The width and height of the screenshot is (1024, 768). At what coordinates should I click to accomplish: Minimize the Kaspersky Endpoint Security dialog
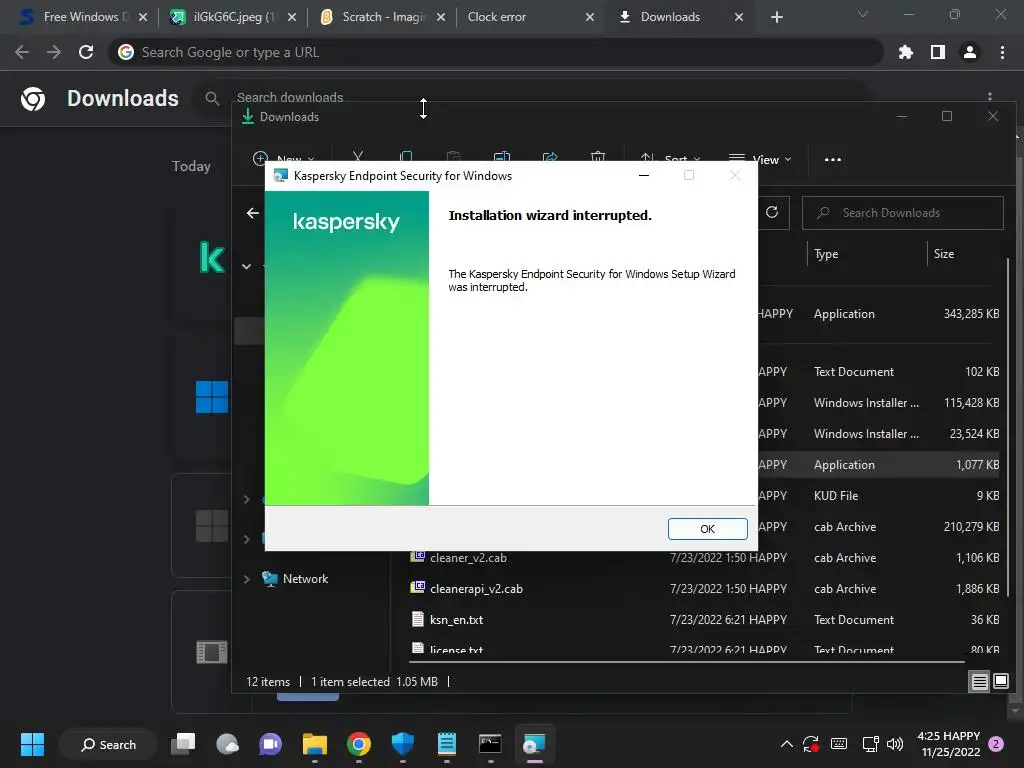[x=644, y=176]
